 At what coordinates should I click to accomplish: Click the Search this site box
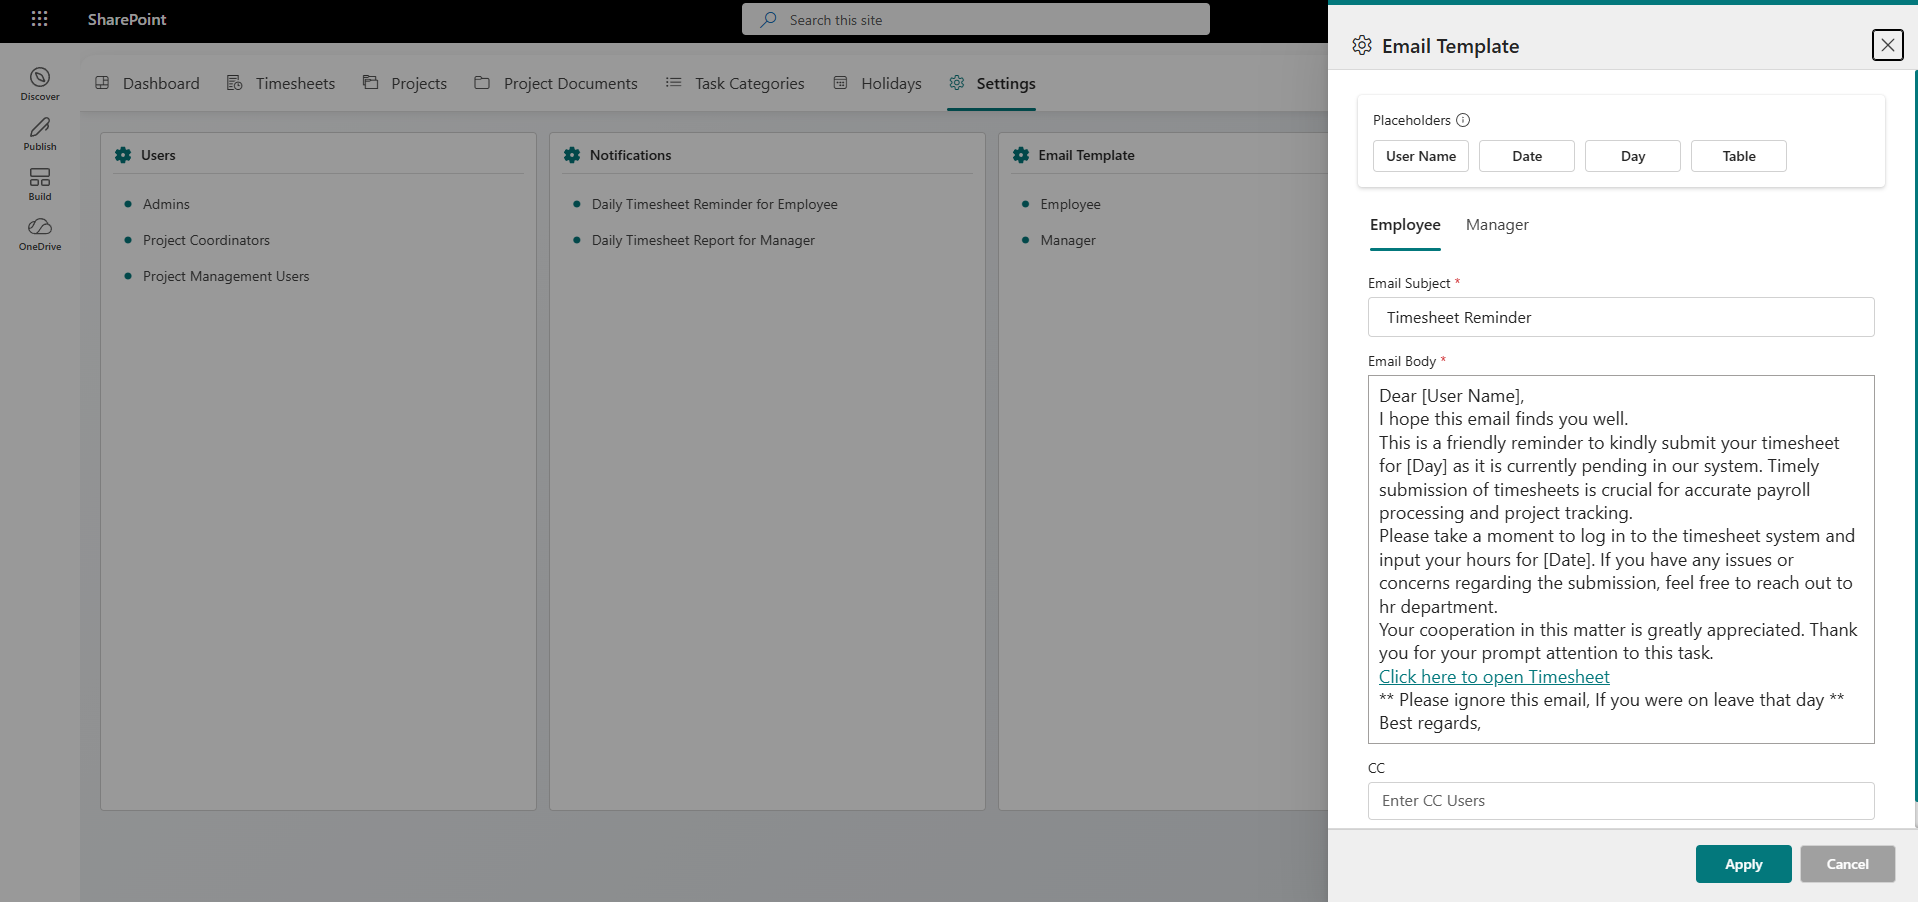click(x=976, y=19)
